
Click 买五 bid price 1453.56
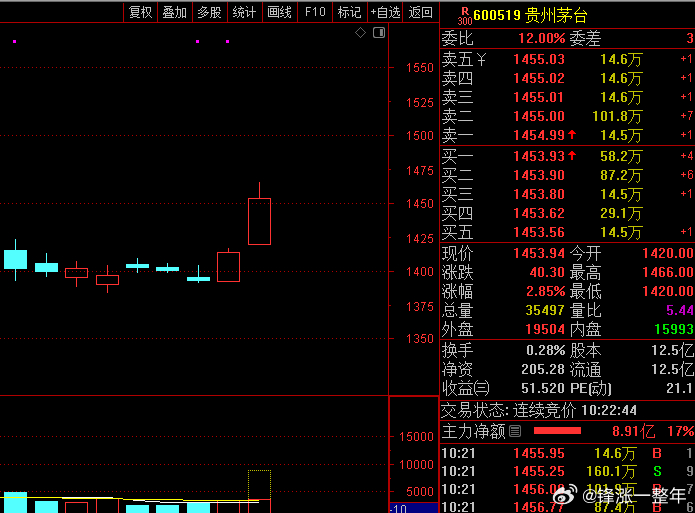point(539,232)
